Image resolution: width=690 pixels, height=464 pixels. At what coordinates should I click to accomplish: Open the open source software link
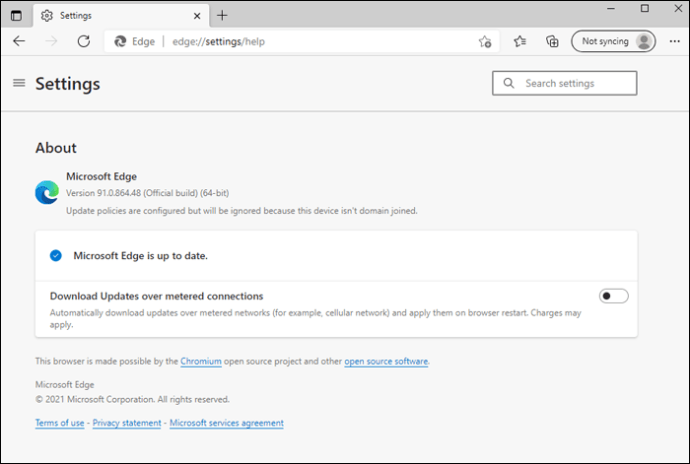click(x=386, y=361)
